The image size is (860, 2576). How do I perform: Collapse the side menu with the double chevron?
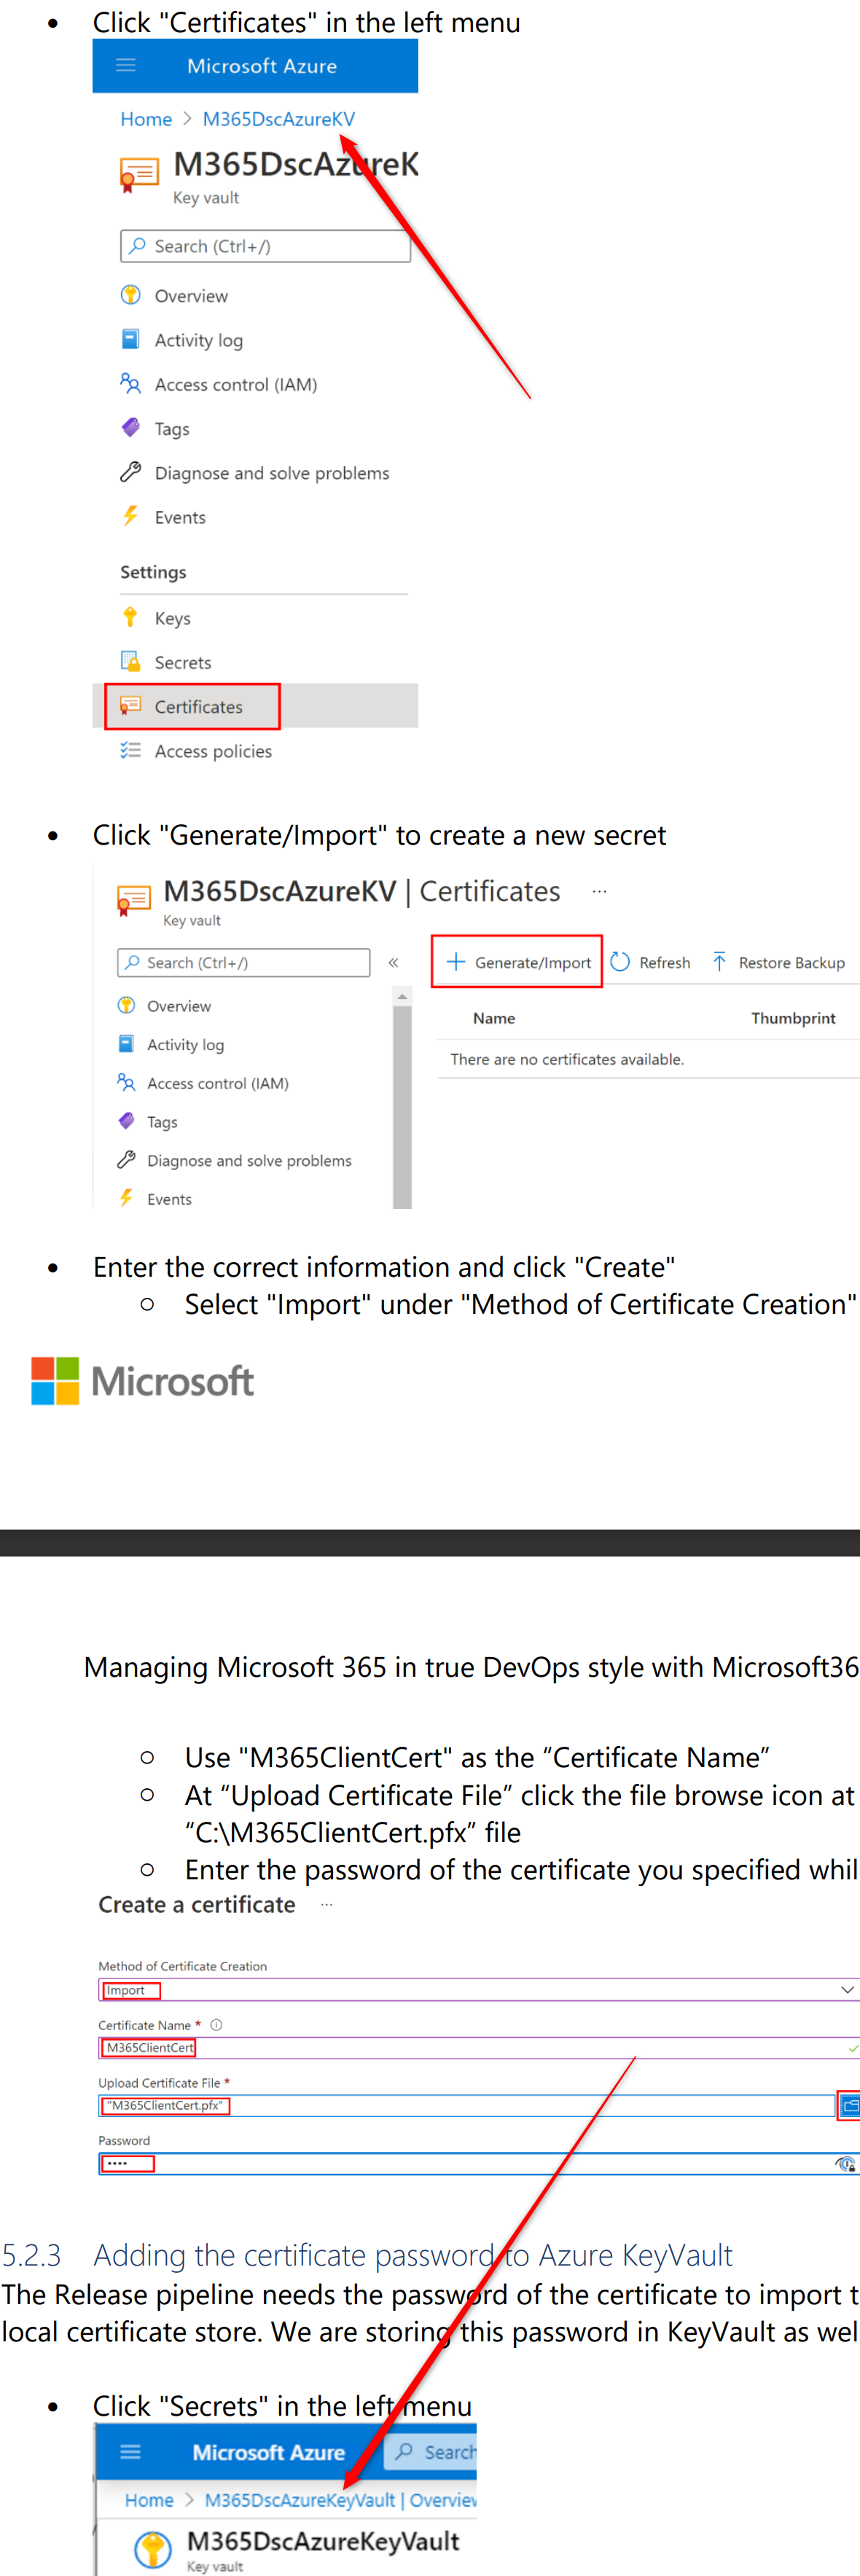[x=393, y=962]
